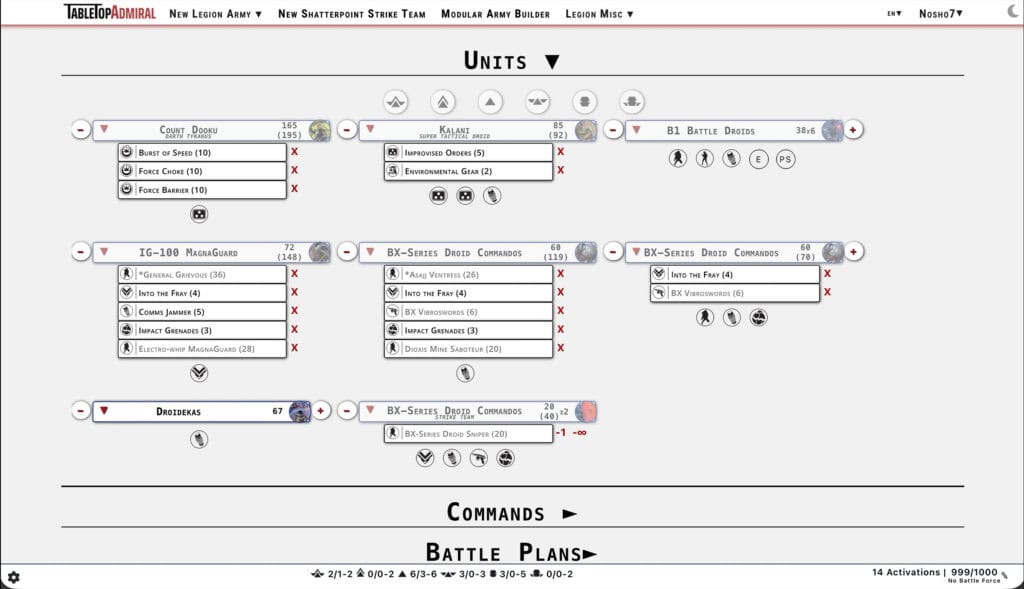This screenshot has width=1024, height=589.
Task: Open personnel slot on 70-point BX-Series Droid Commandos
Action: pyautogui.click(x=705, y=317)
